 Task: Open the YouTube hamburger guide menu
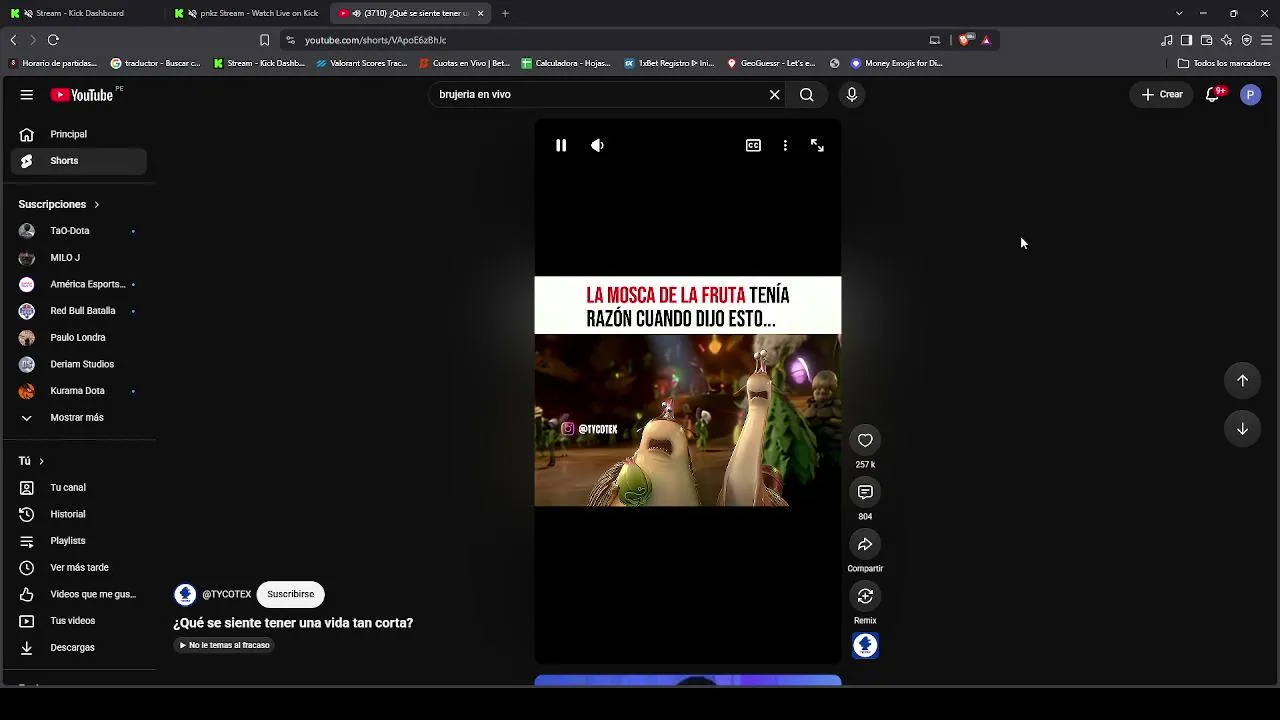point(27,95)
